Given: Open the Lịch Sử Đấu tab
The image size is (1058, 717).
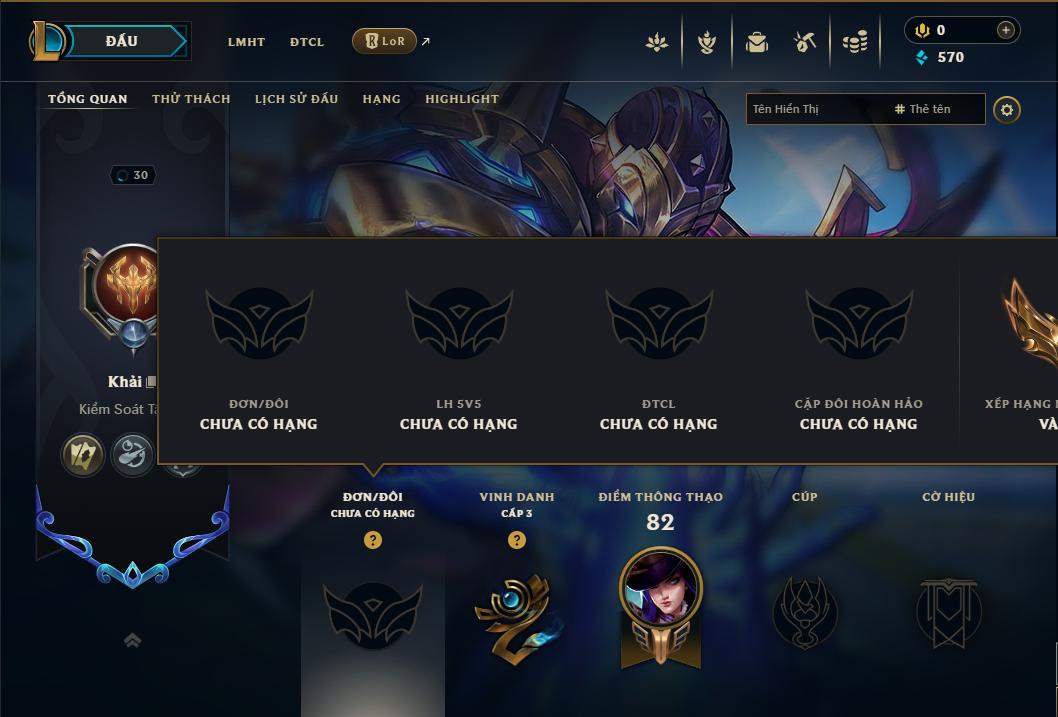Looking at the screenshot, I should 296,99.
